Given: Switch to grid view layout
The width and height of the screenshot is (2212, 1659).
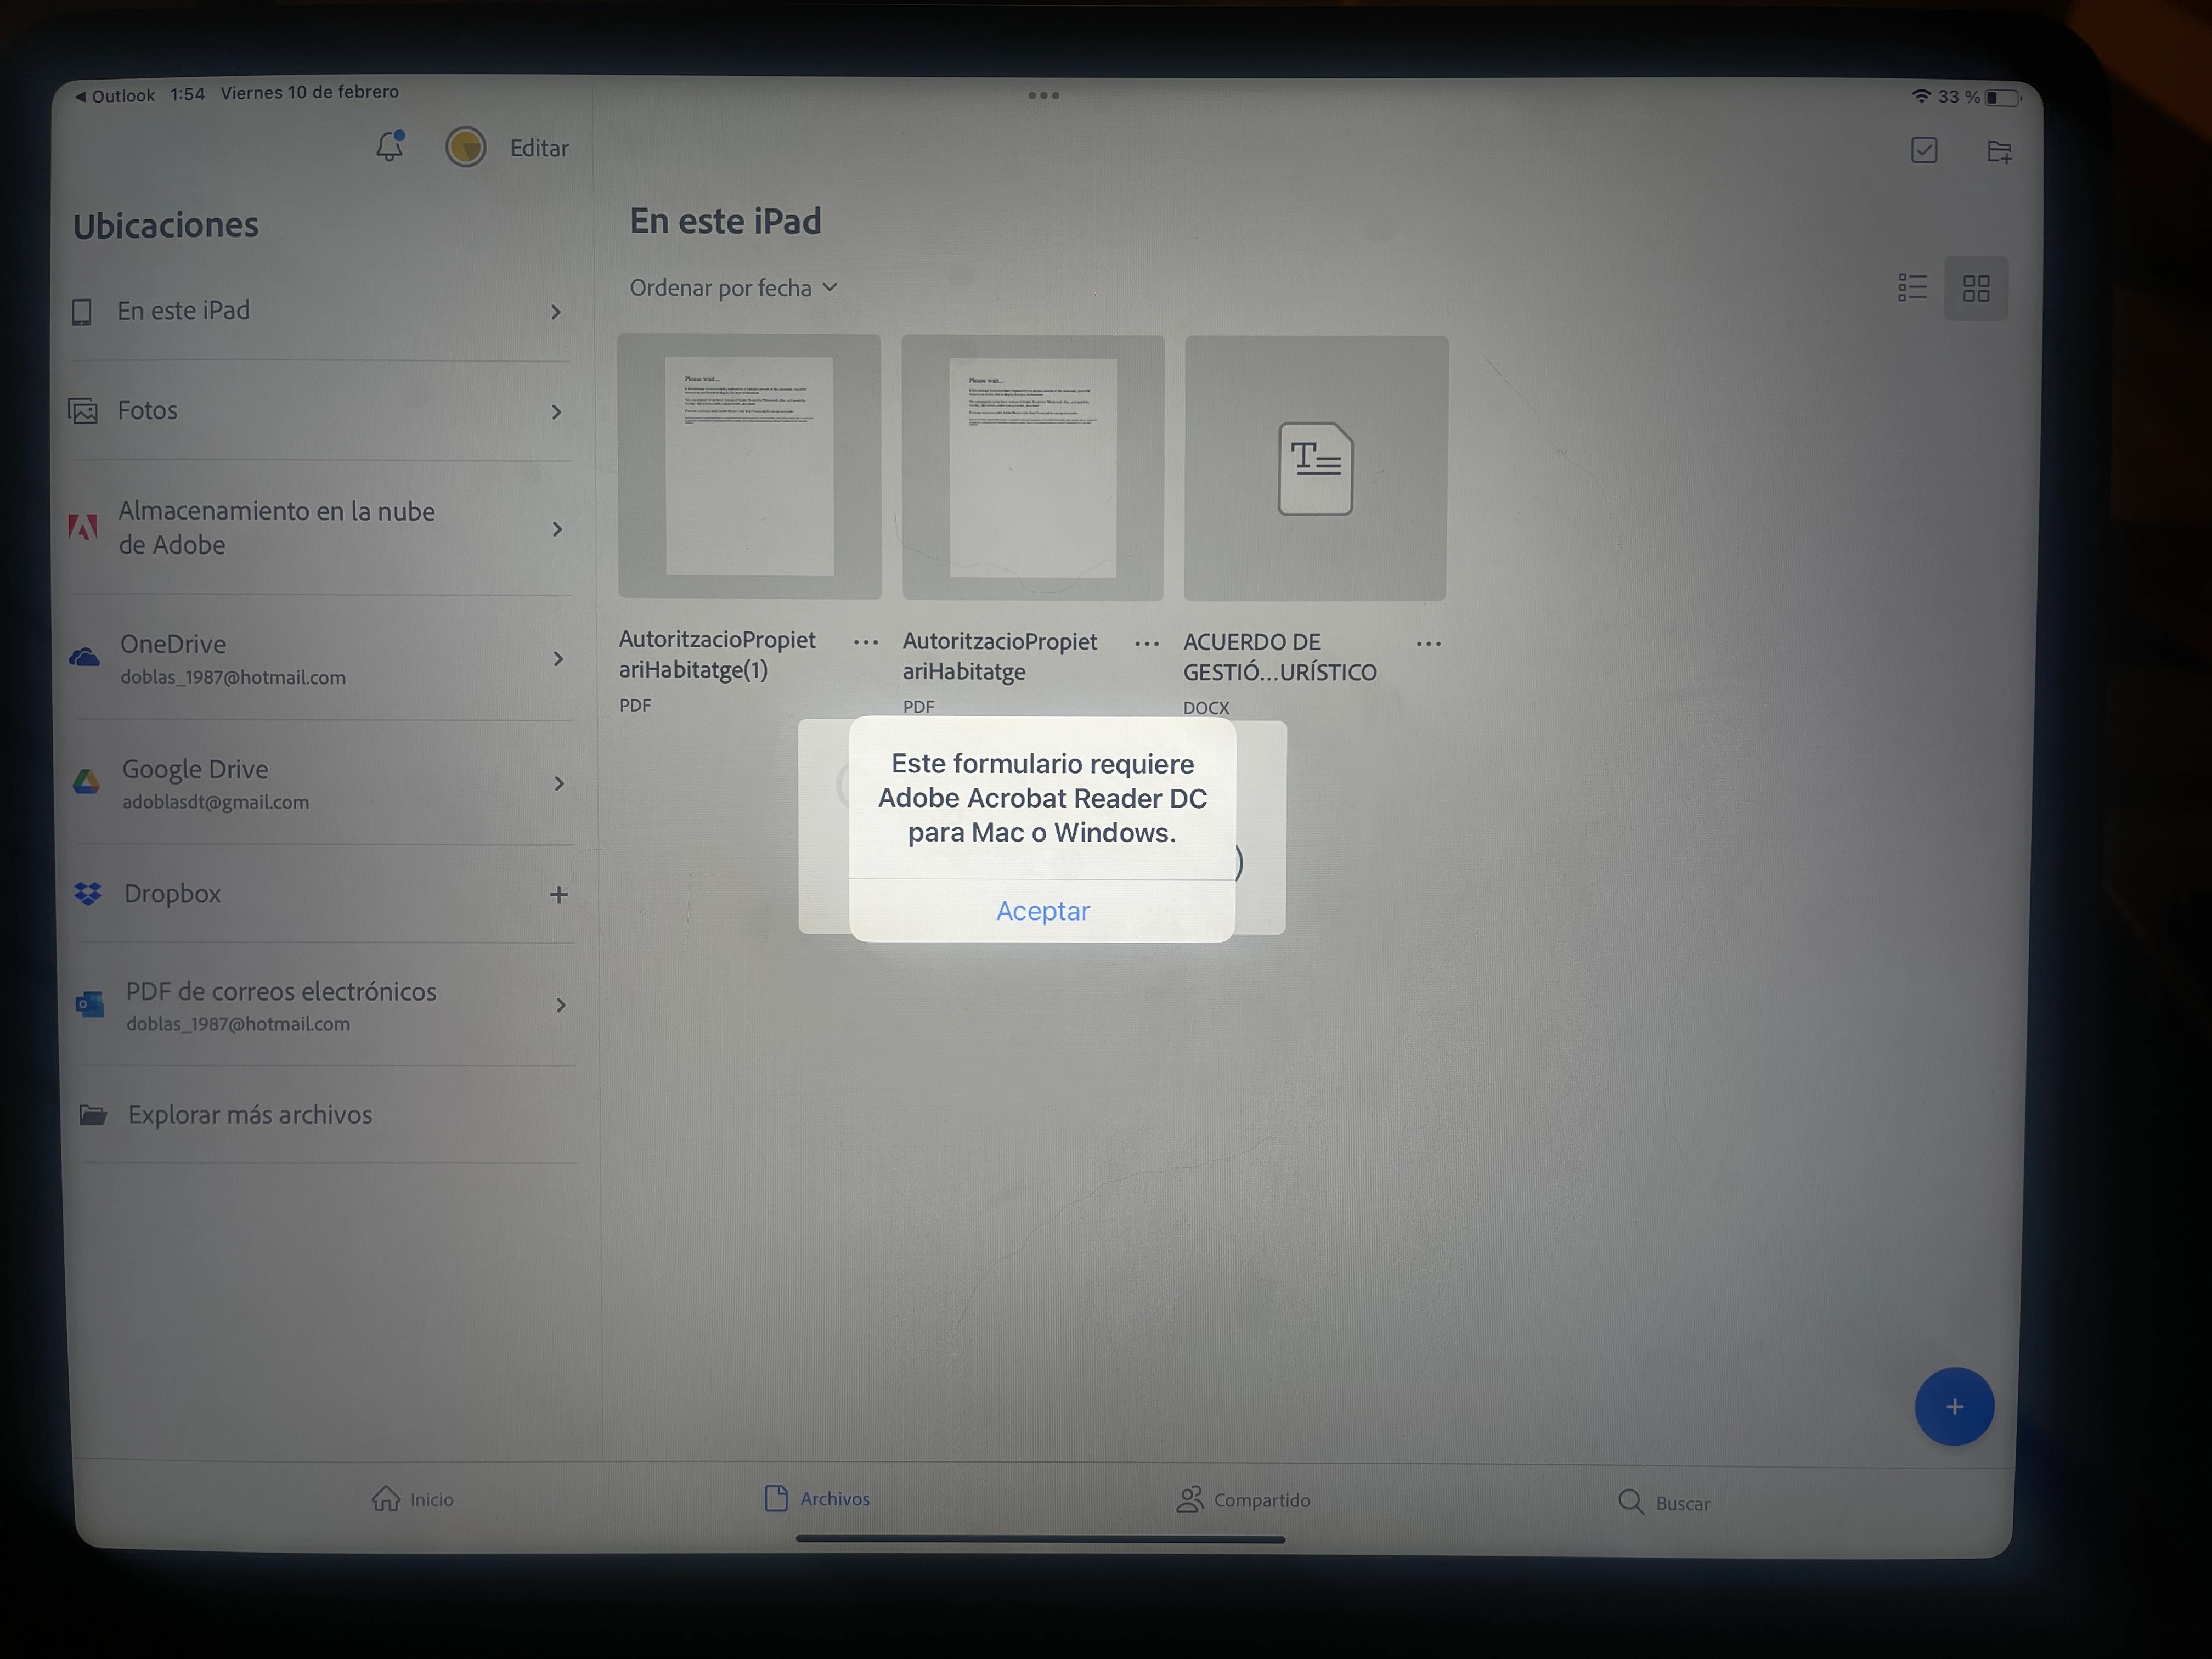Looking at the screenshot, I should coord(1976,289).
